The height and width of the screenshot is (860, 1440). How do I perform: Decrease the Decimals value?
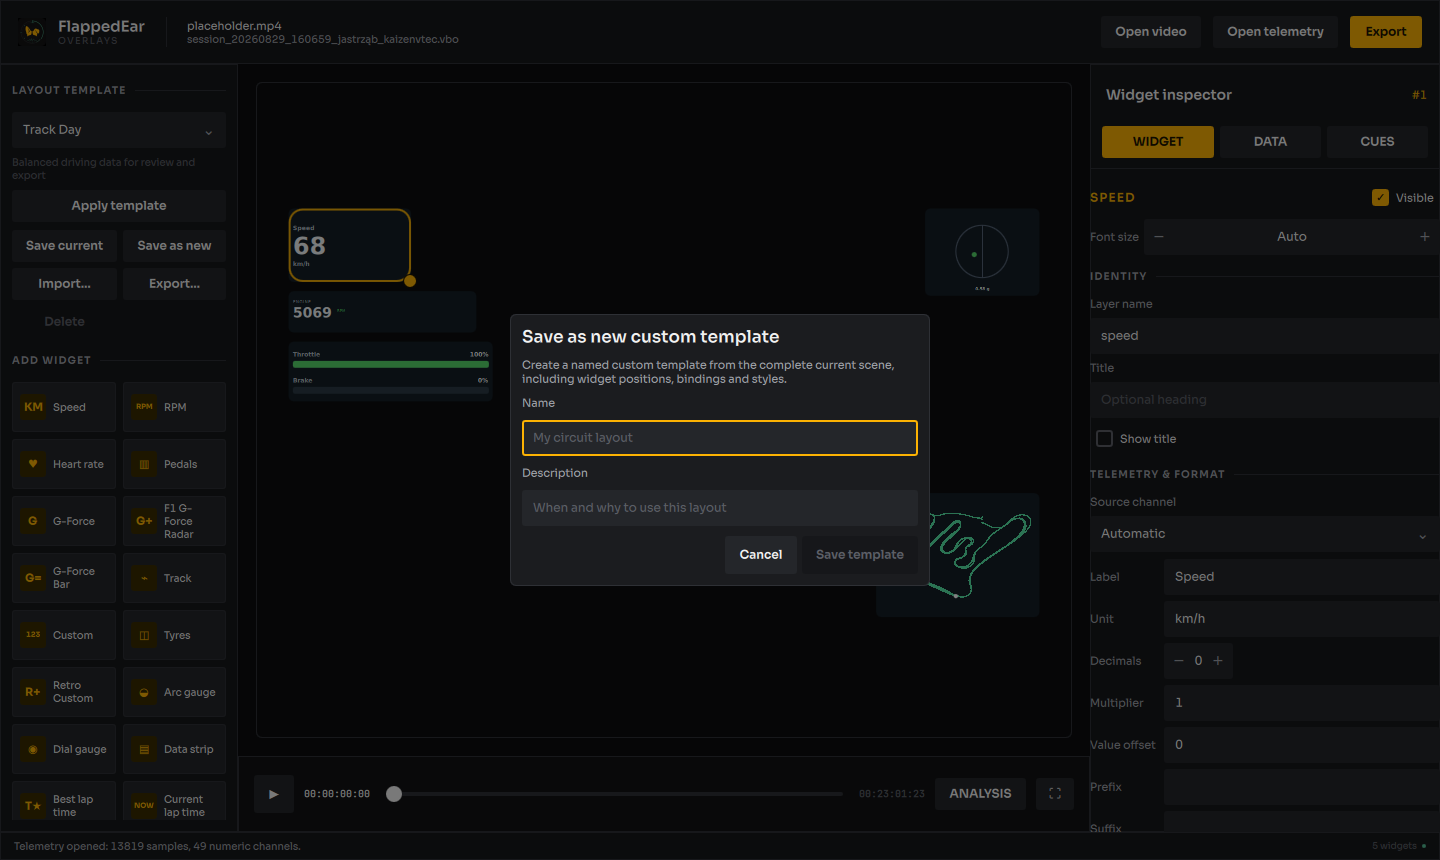tap(1179, 661)
